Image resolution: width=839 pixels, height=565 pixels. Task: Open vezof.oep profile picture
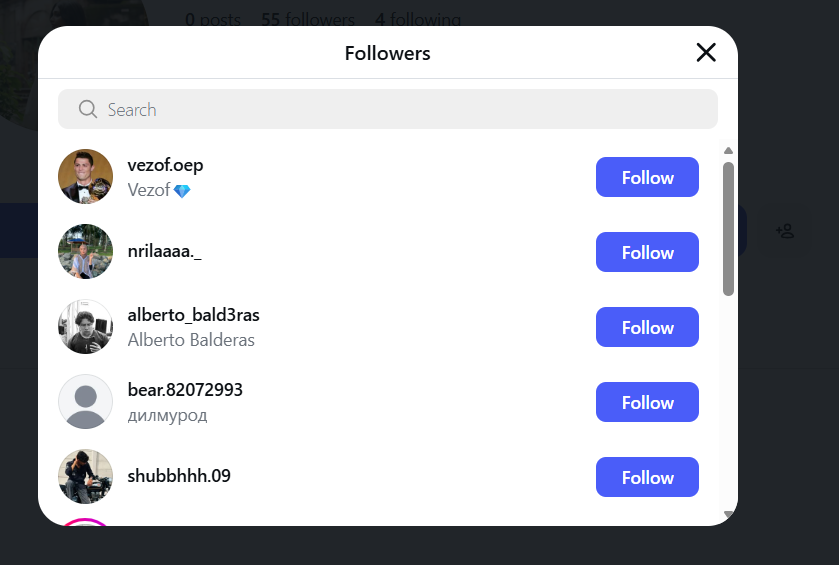coord(86,177)
